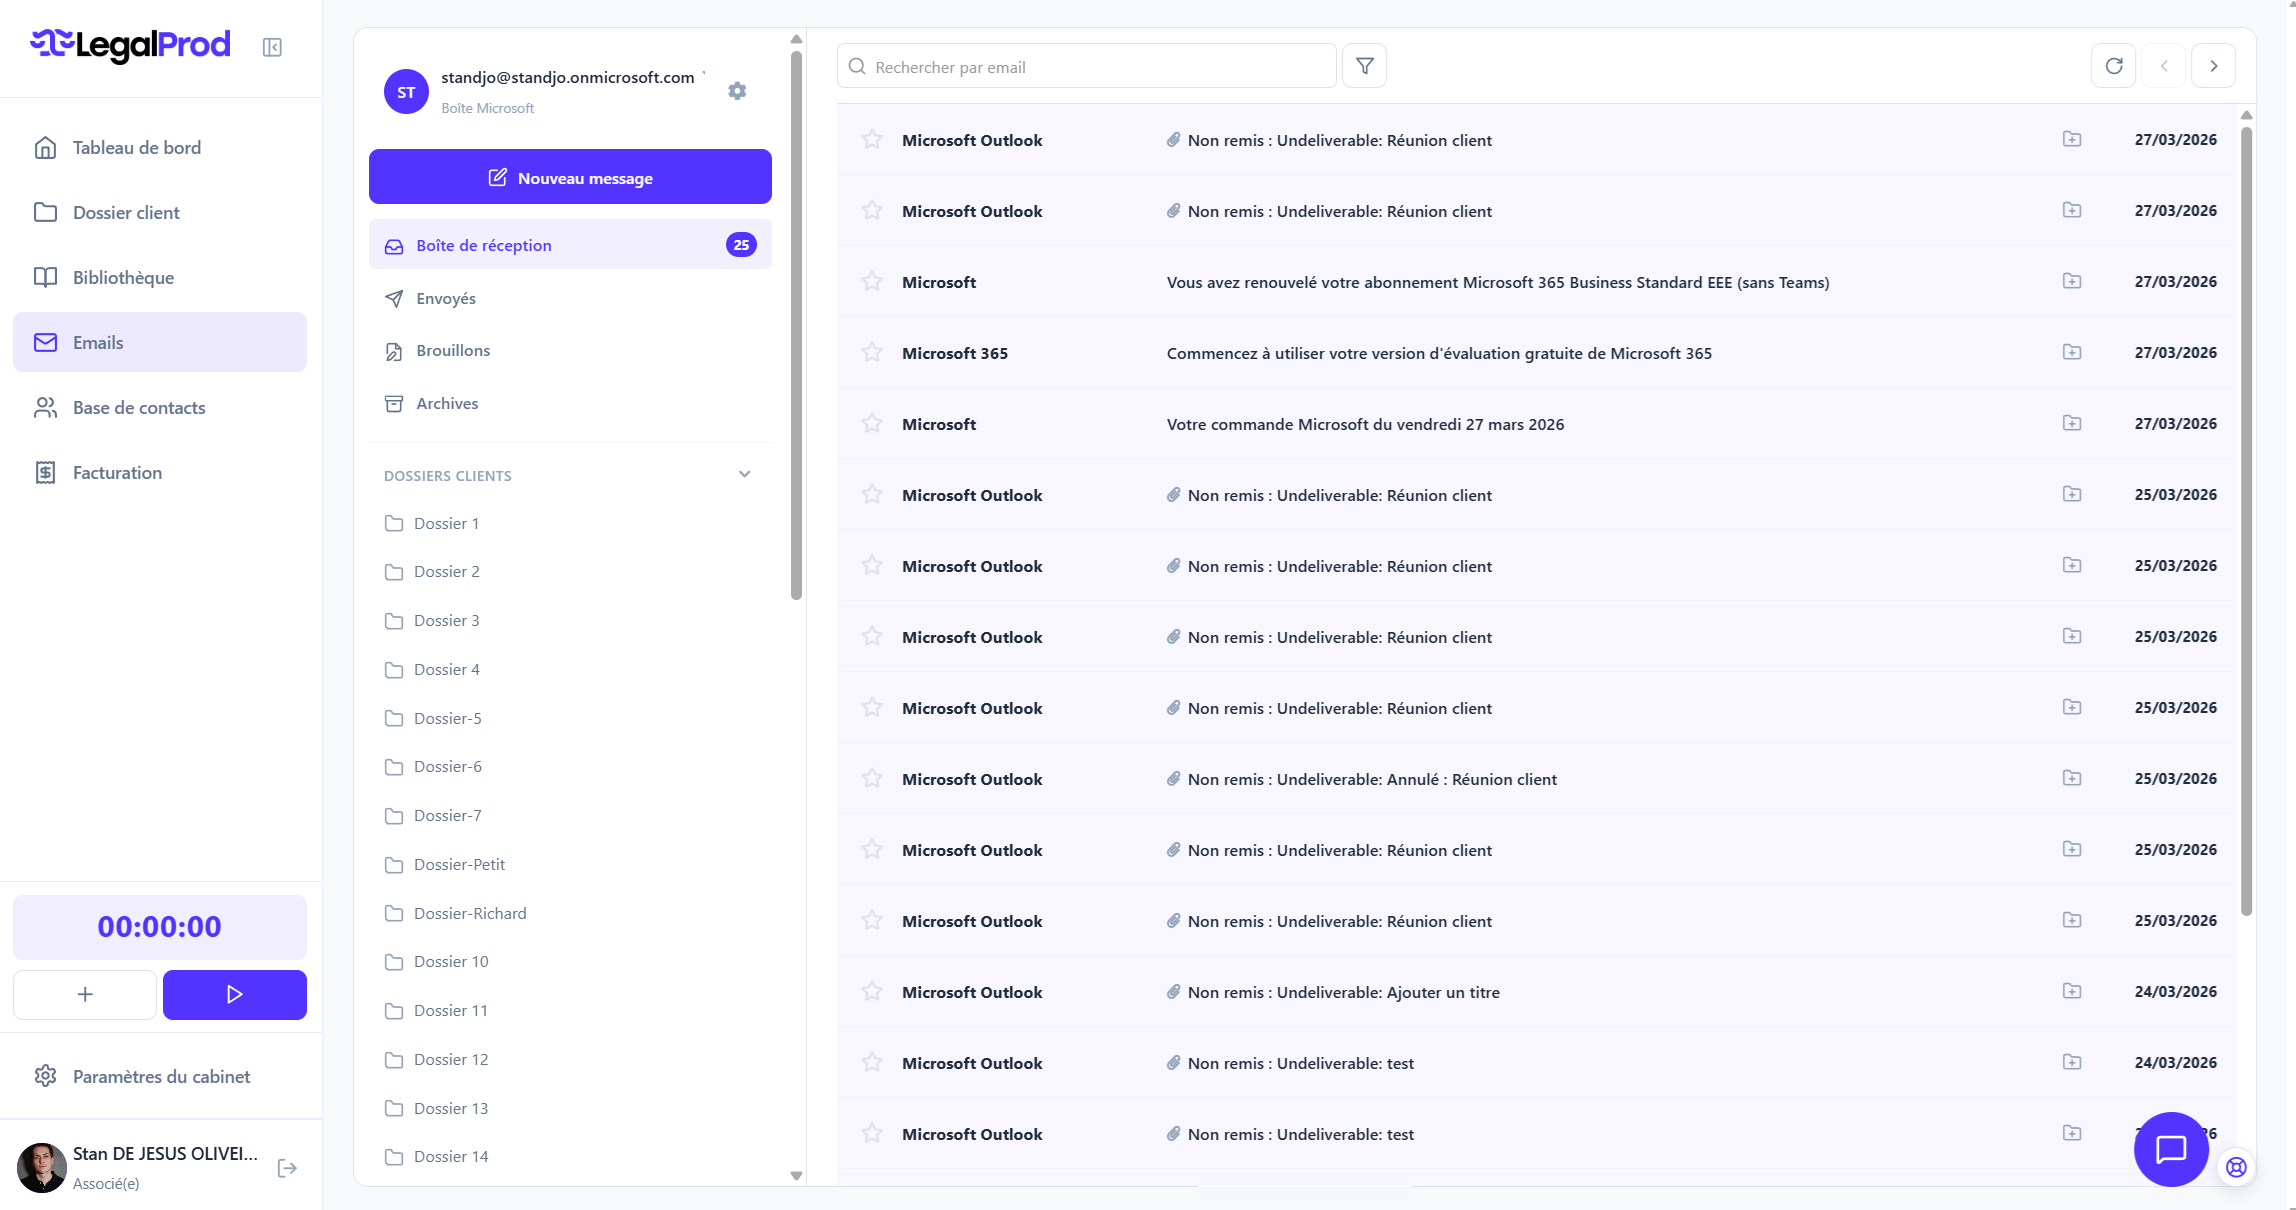
Task: Star the Microsoft 365 evaluation email
Action: click(872, 353)
